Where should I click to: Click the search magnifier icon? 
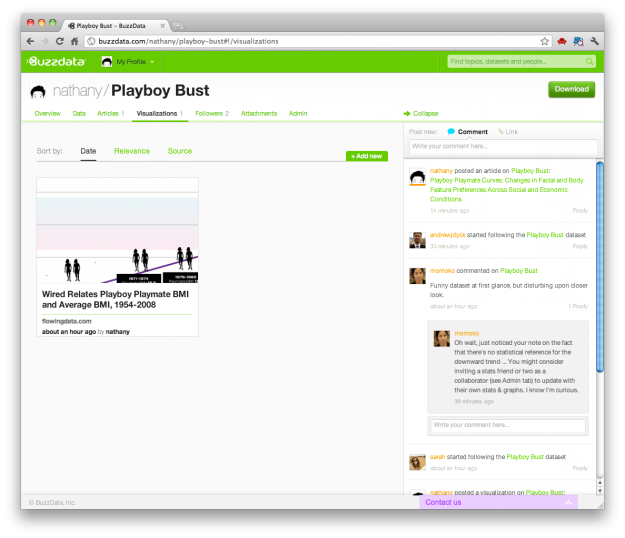(589, 61)
